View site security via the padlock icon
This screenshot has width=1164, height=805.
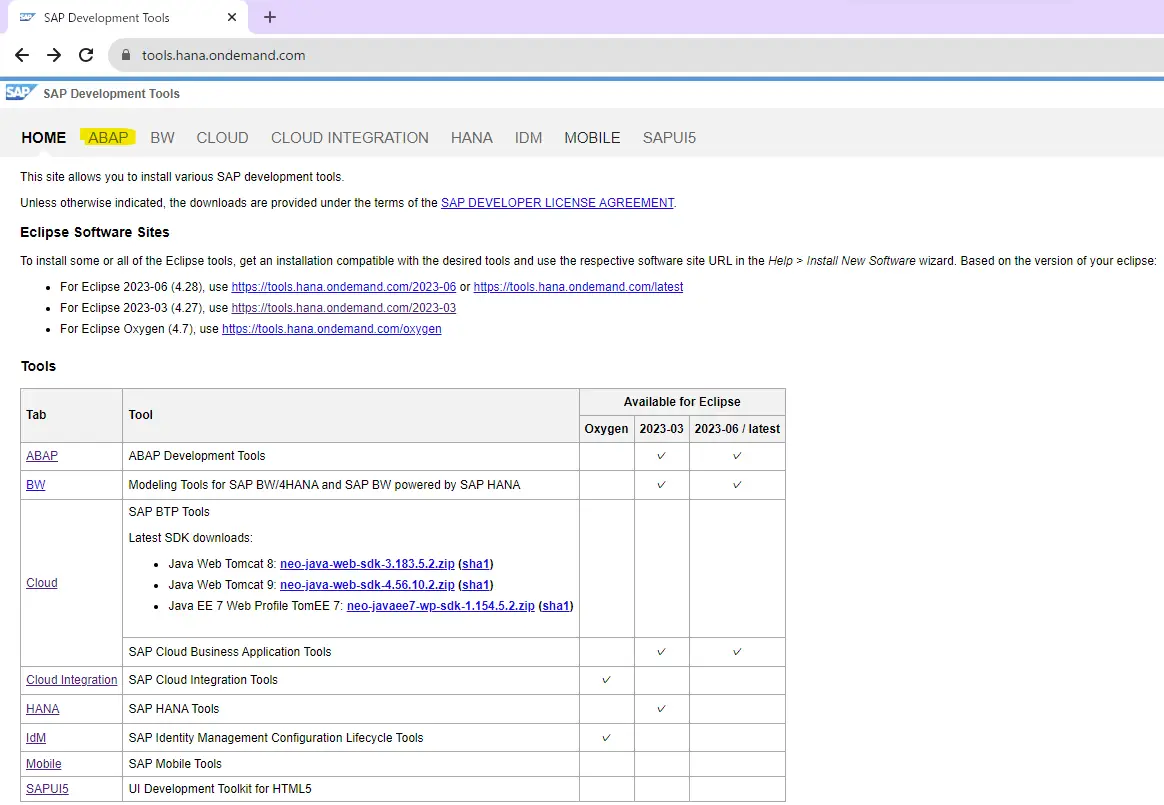click(126, 55)
